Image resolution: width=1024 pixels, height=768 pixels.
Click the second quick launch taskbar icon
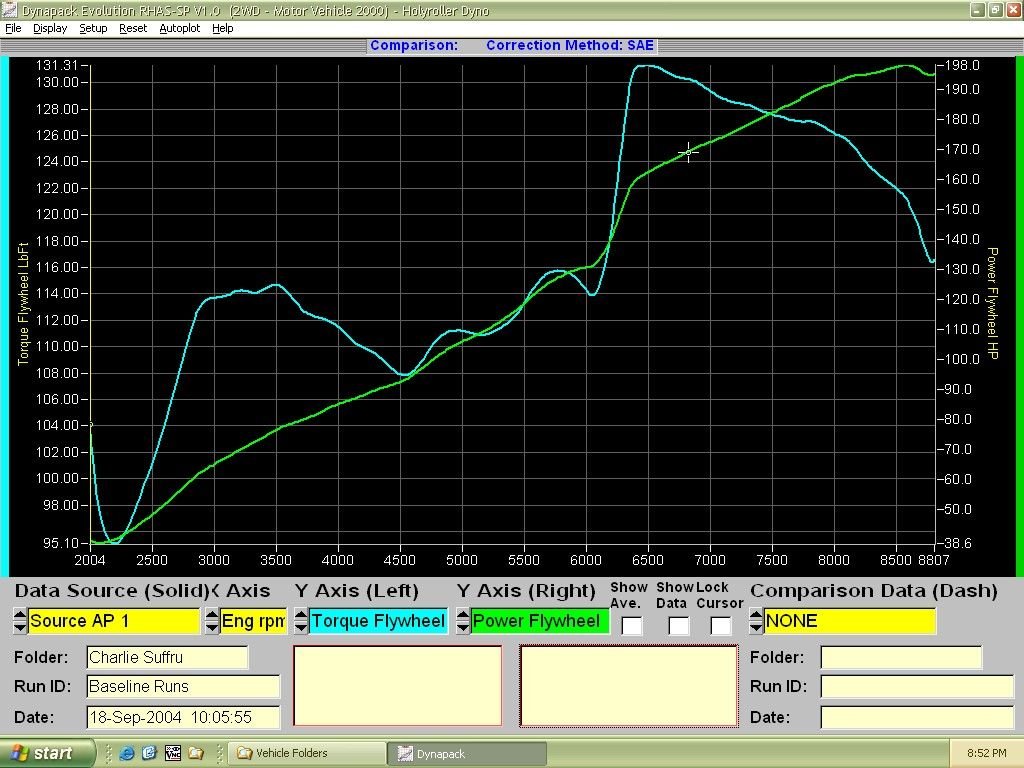[150, 753]
